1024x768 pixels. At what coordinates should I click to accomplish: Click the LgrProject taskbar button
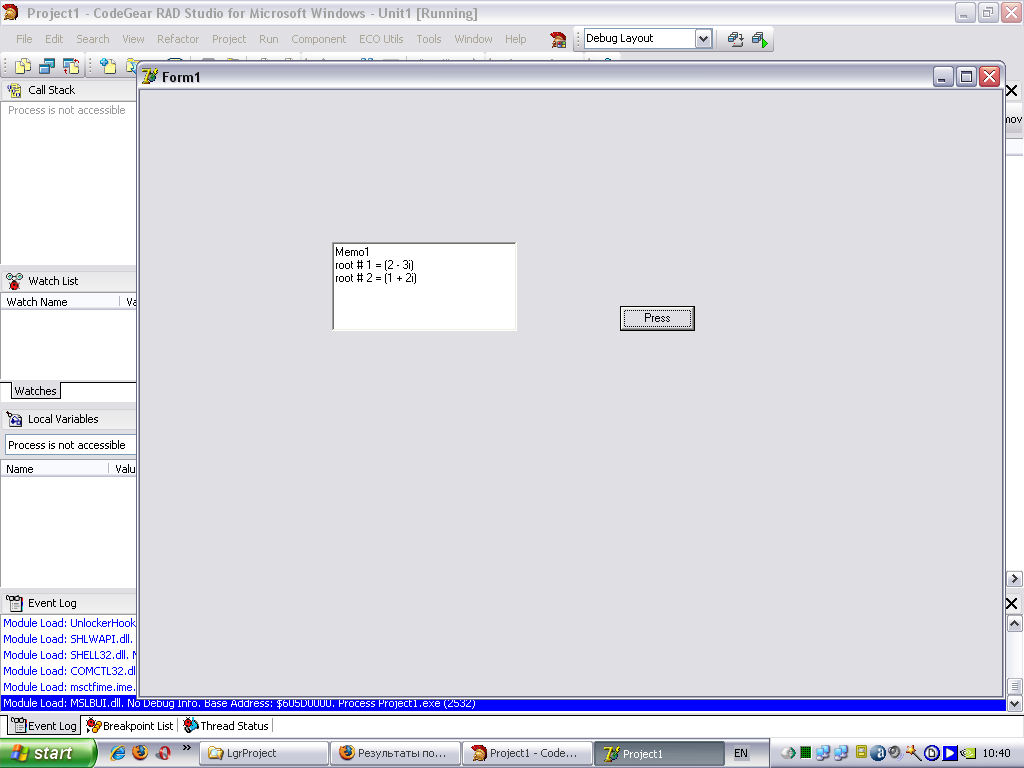(265, 753)
